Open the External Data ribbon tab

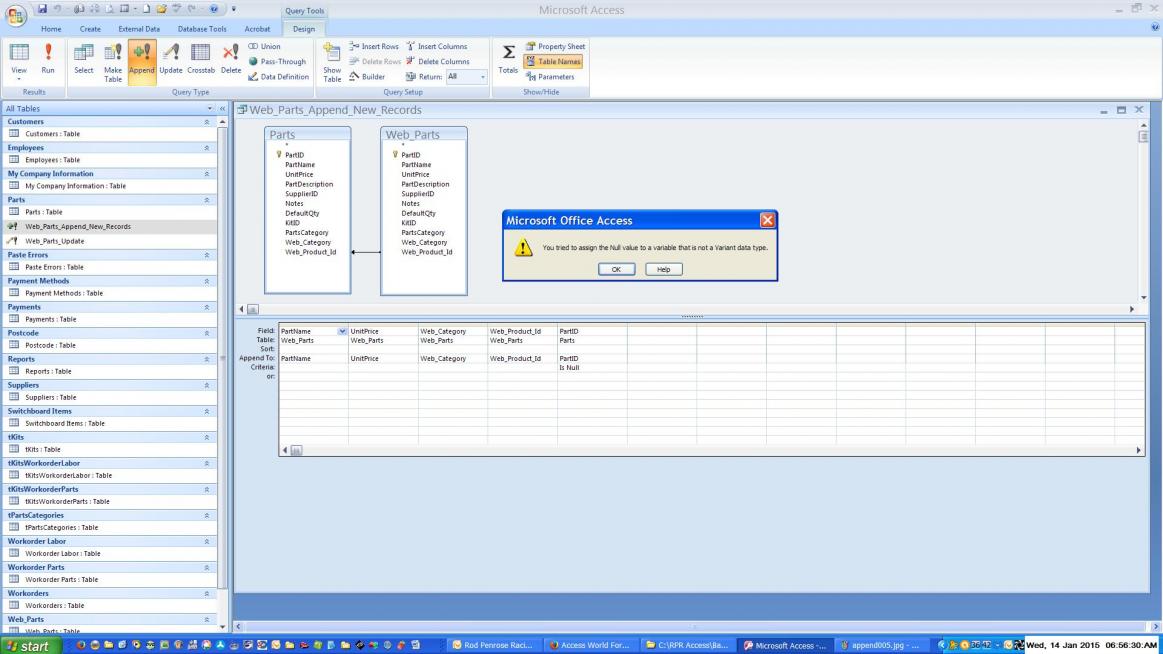(139, 29)
